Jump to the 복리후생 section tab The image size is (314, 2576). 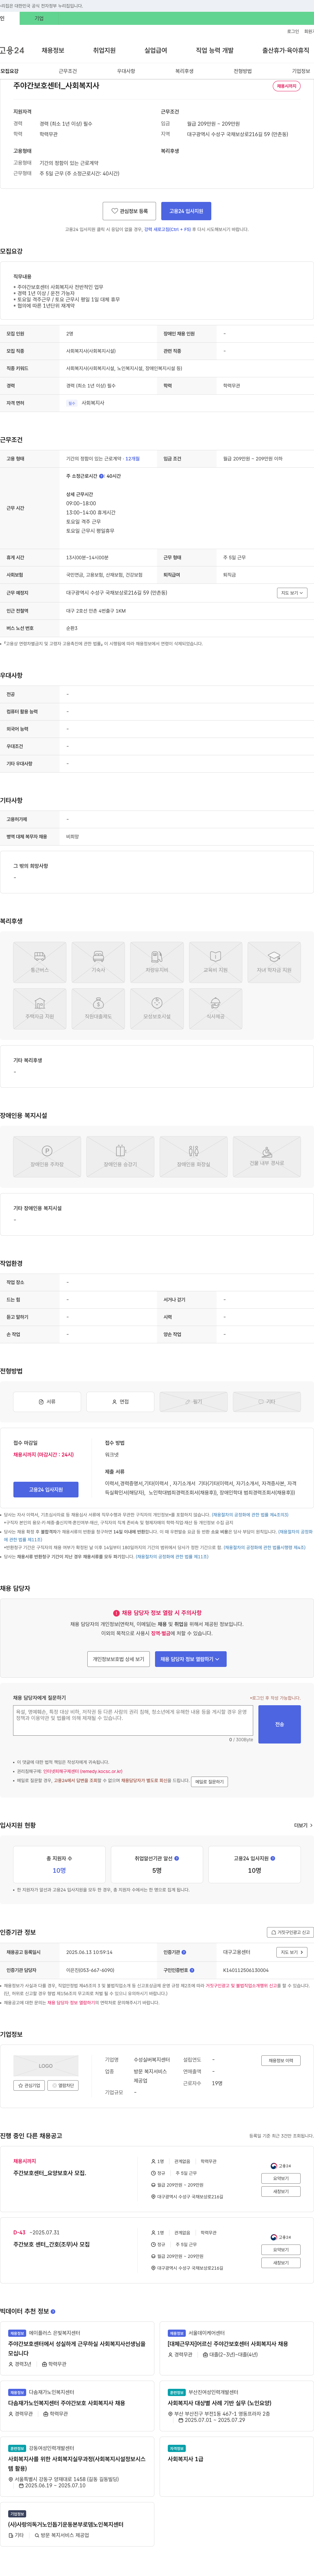tap(184, 71)
